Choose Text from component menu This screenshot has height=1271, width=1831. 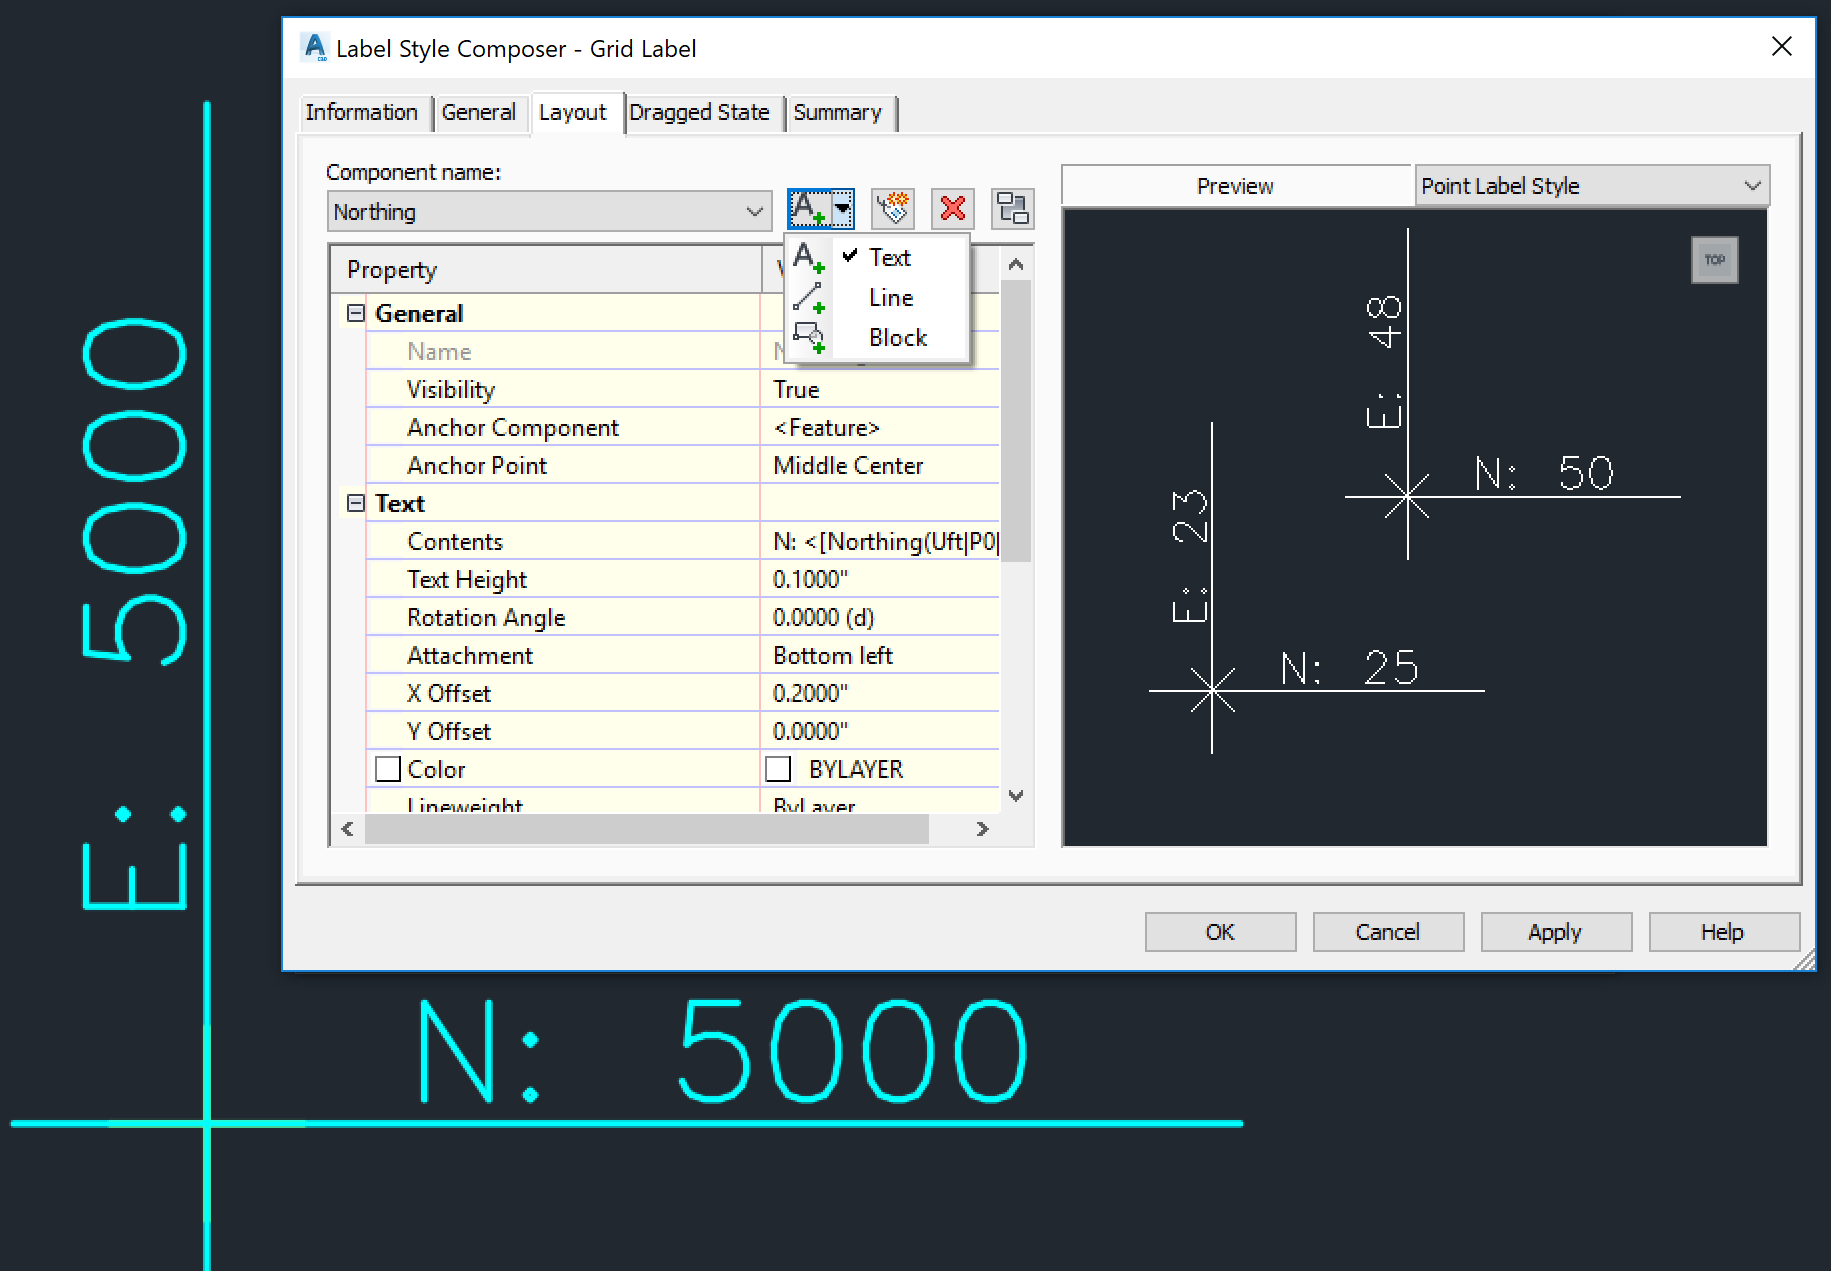[890, 258]
